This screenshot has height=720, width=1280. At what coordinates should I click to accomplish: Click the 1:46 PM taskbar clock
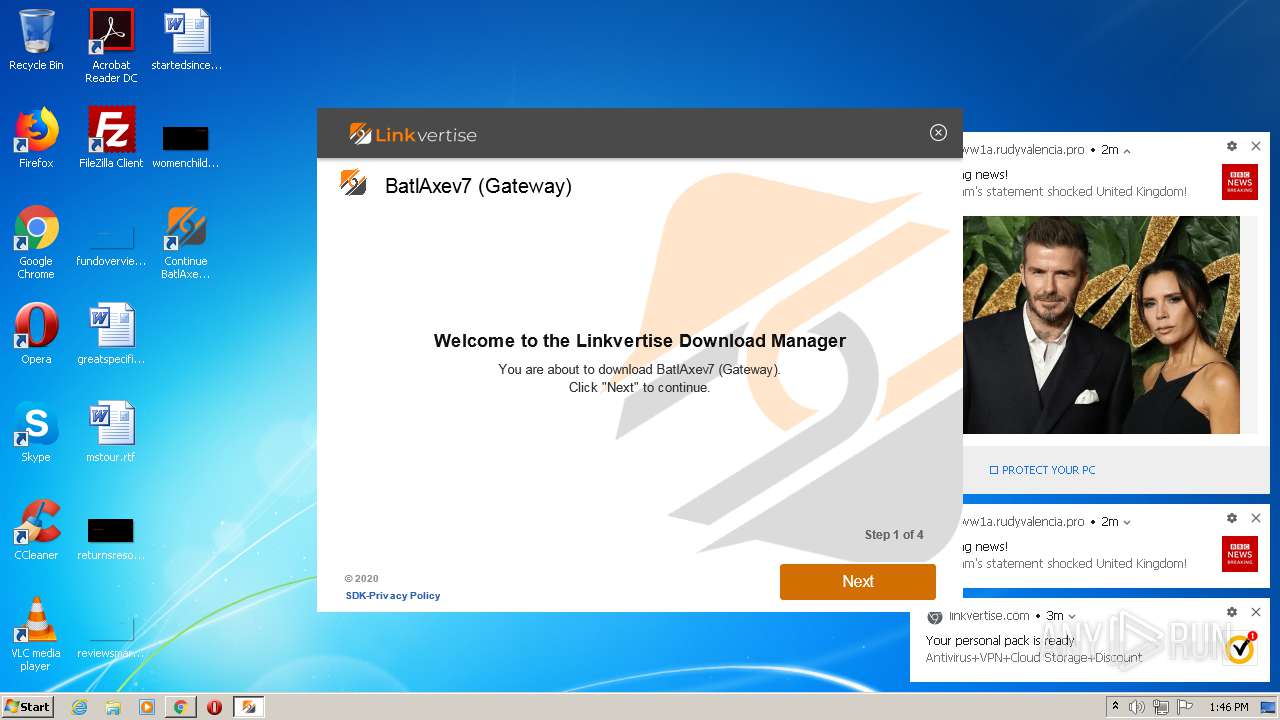pos(1229,707)
